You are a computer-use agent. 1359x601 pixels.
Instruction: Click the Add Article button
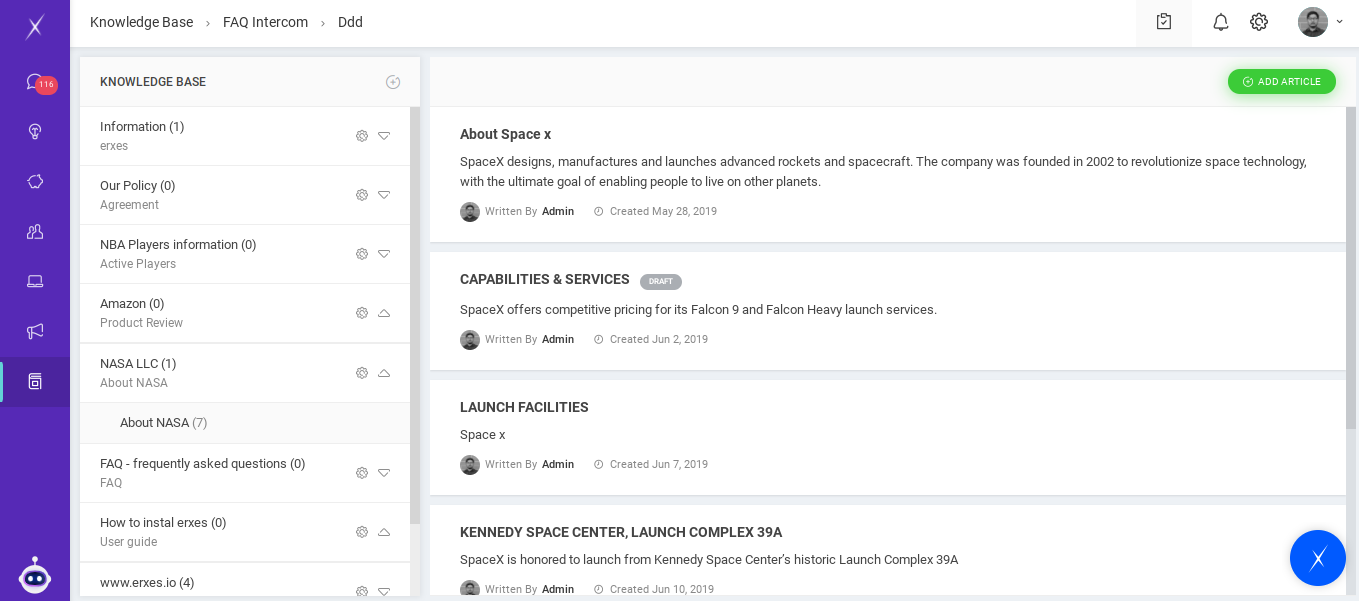click(x=1281, y=82)
